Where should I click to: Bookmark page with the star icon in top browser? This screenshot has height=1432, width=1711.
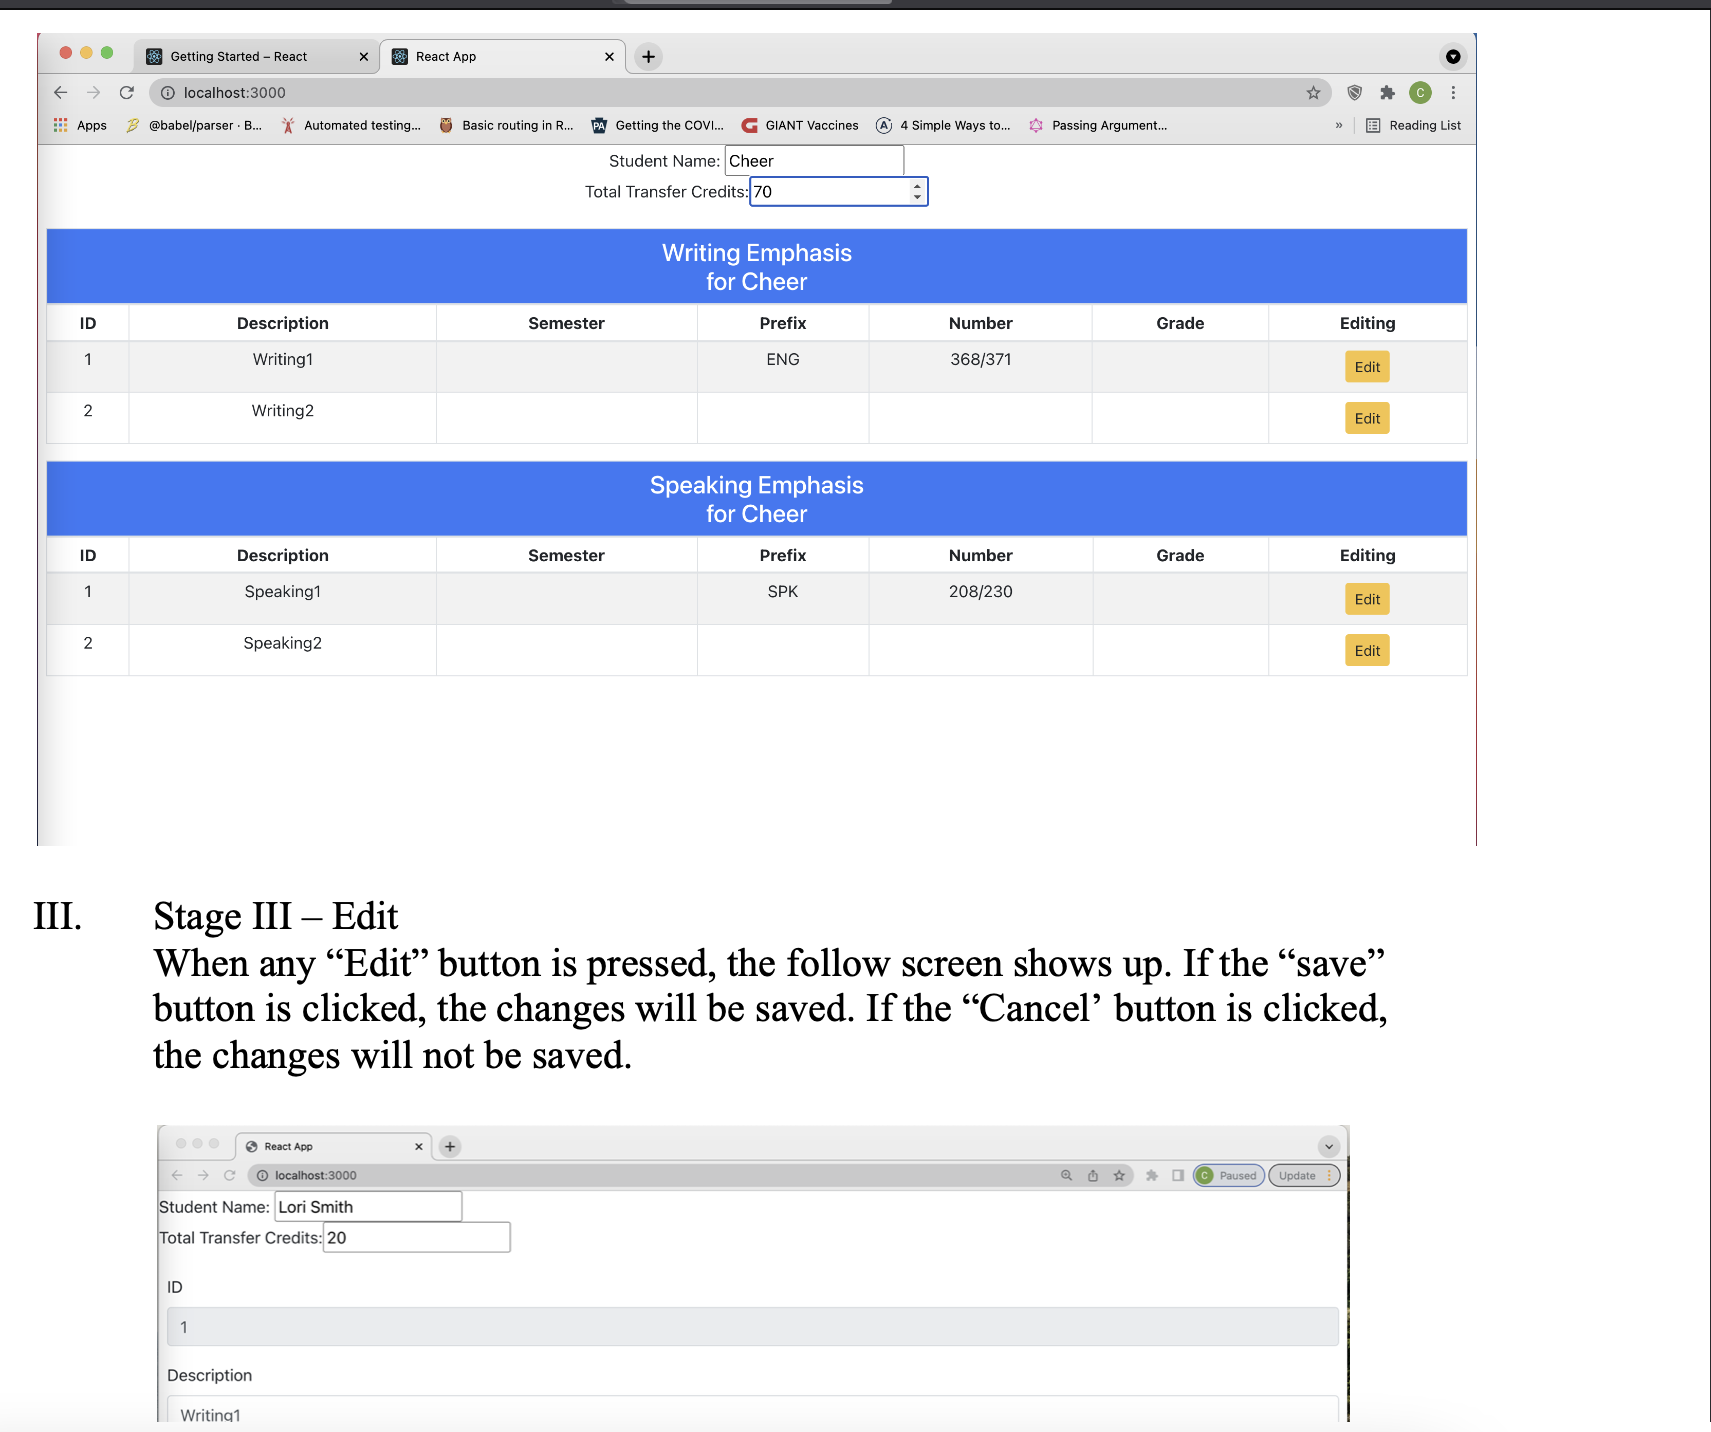coord(1313,93)
